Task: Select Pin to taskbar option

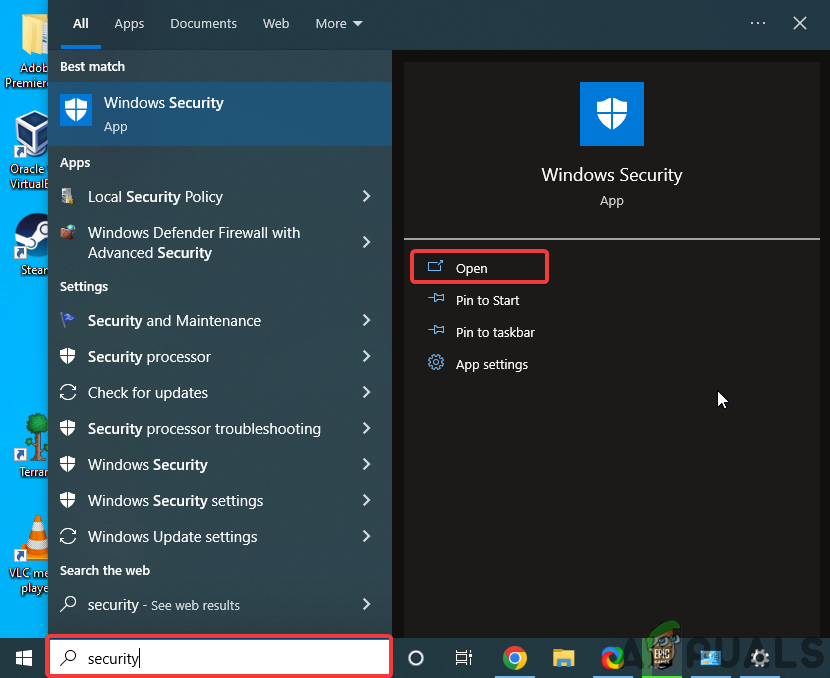Action: point(495,332)
